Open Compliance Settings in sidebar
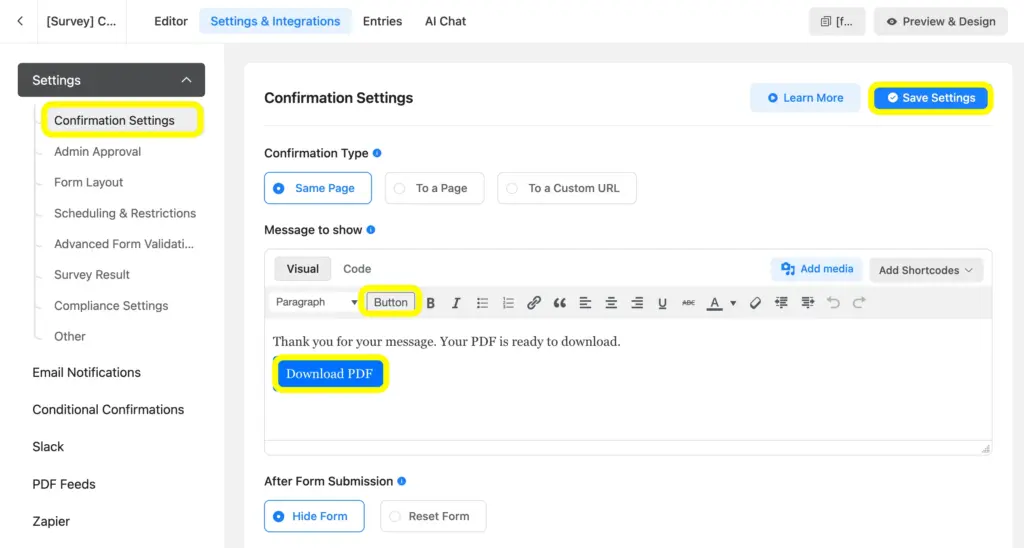Screen dimensions: 1024x548 pos(111,306)
